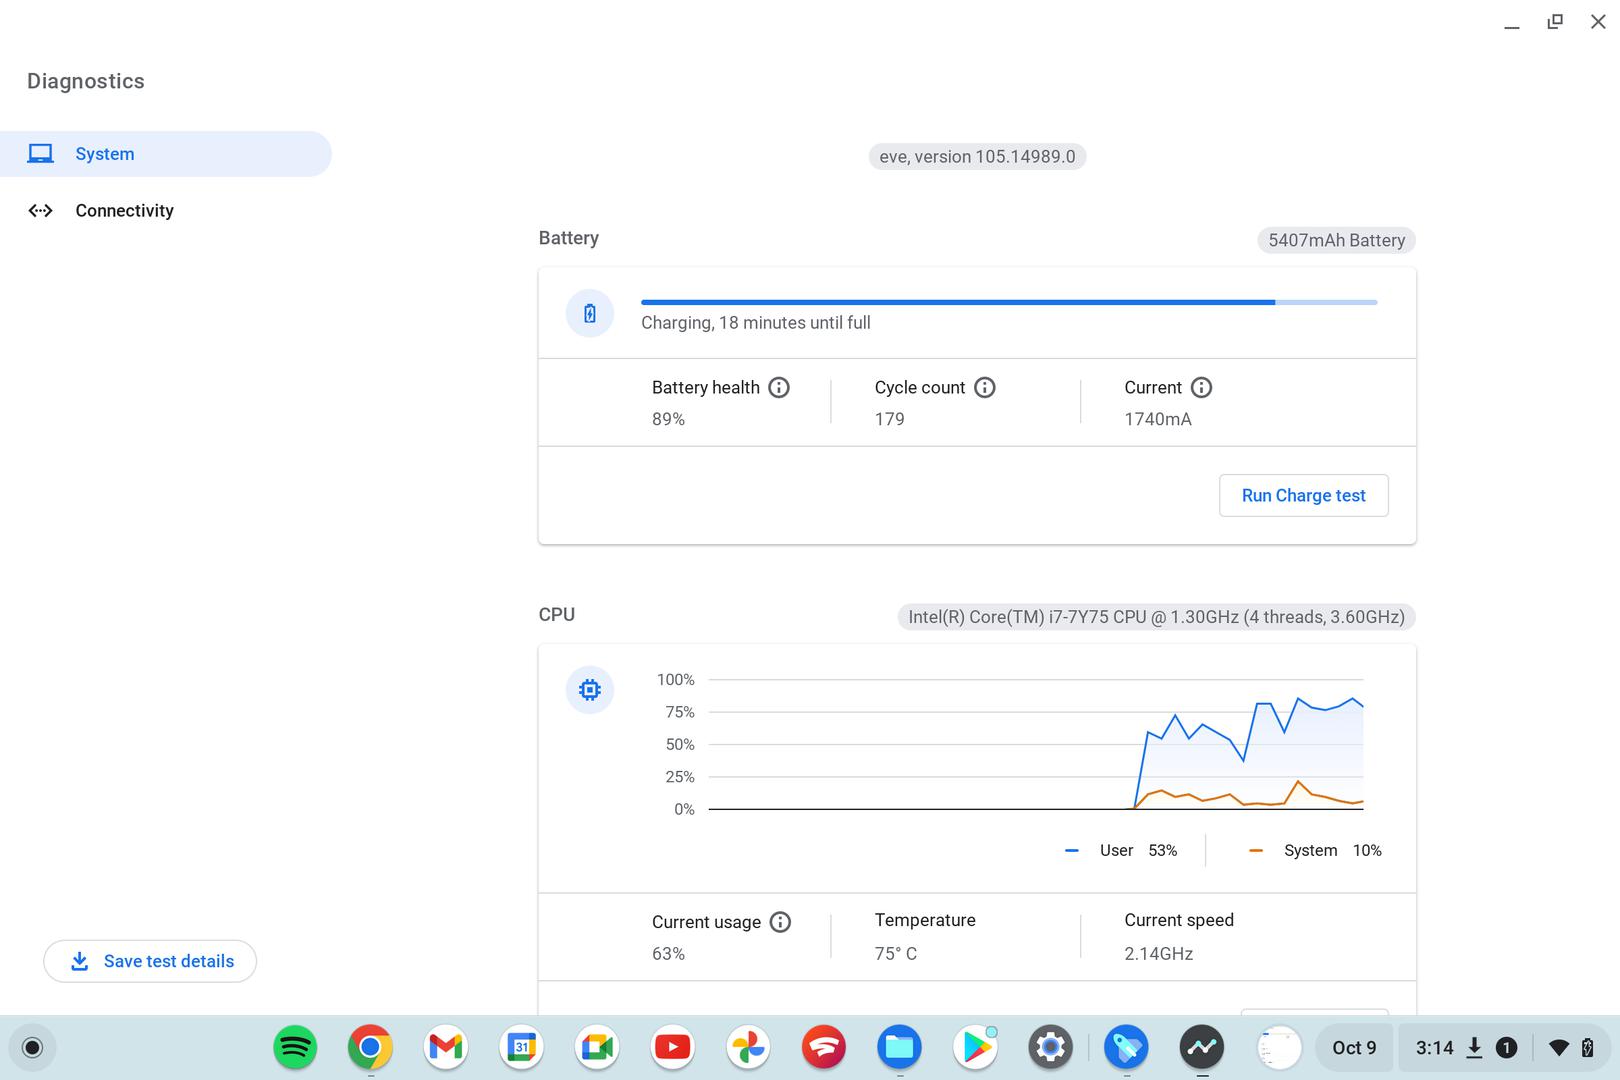Open Files app from the shelf
The width and height of the screenshot is (1620, 1080).
pos(899,1048)
